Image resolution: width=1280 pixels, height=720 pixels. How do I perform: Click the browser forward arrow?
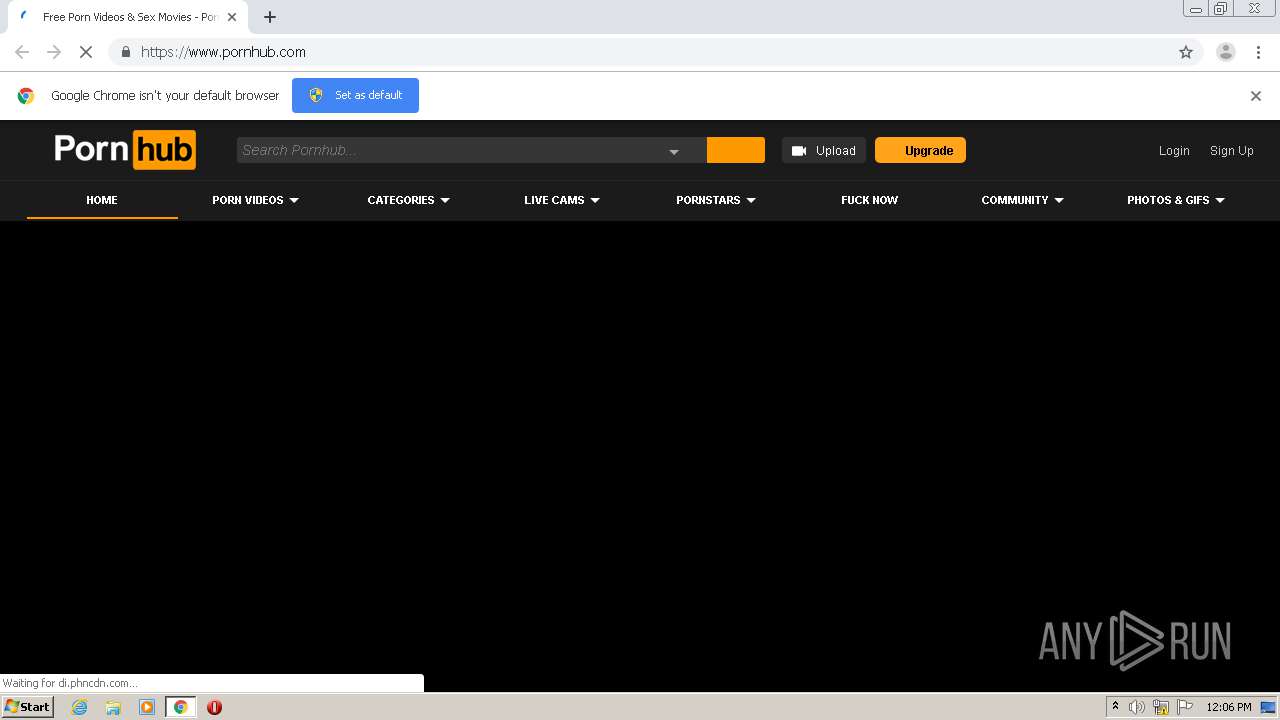click(x=54, y=52)
